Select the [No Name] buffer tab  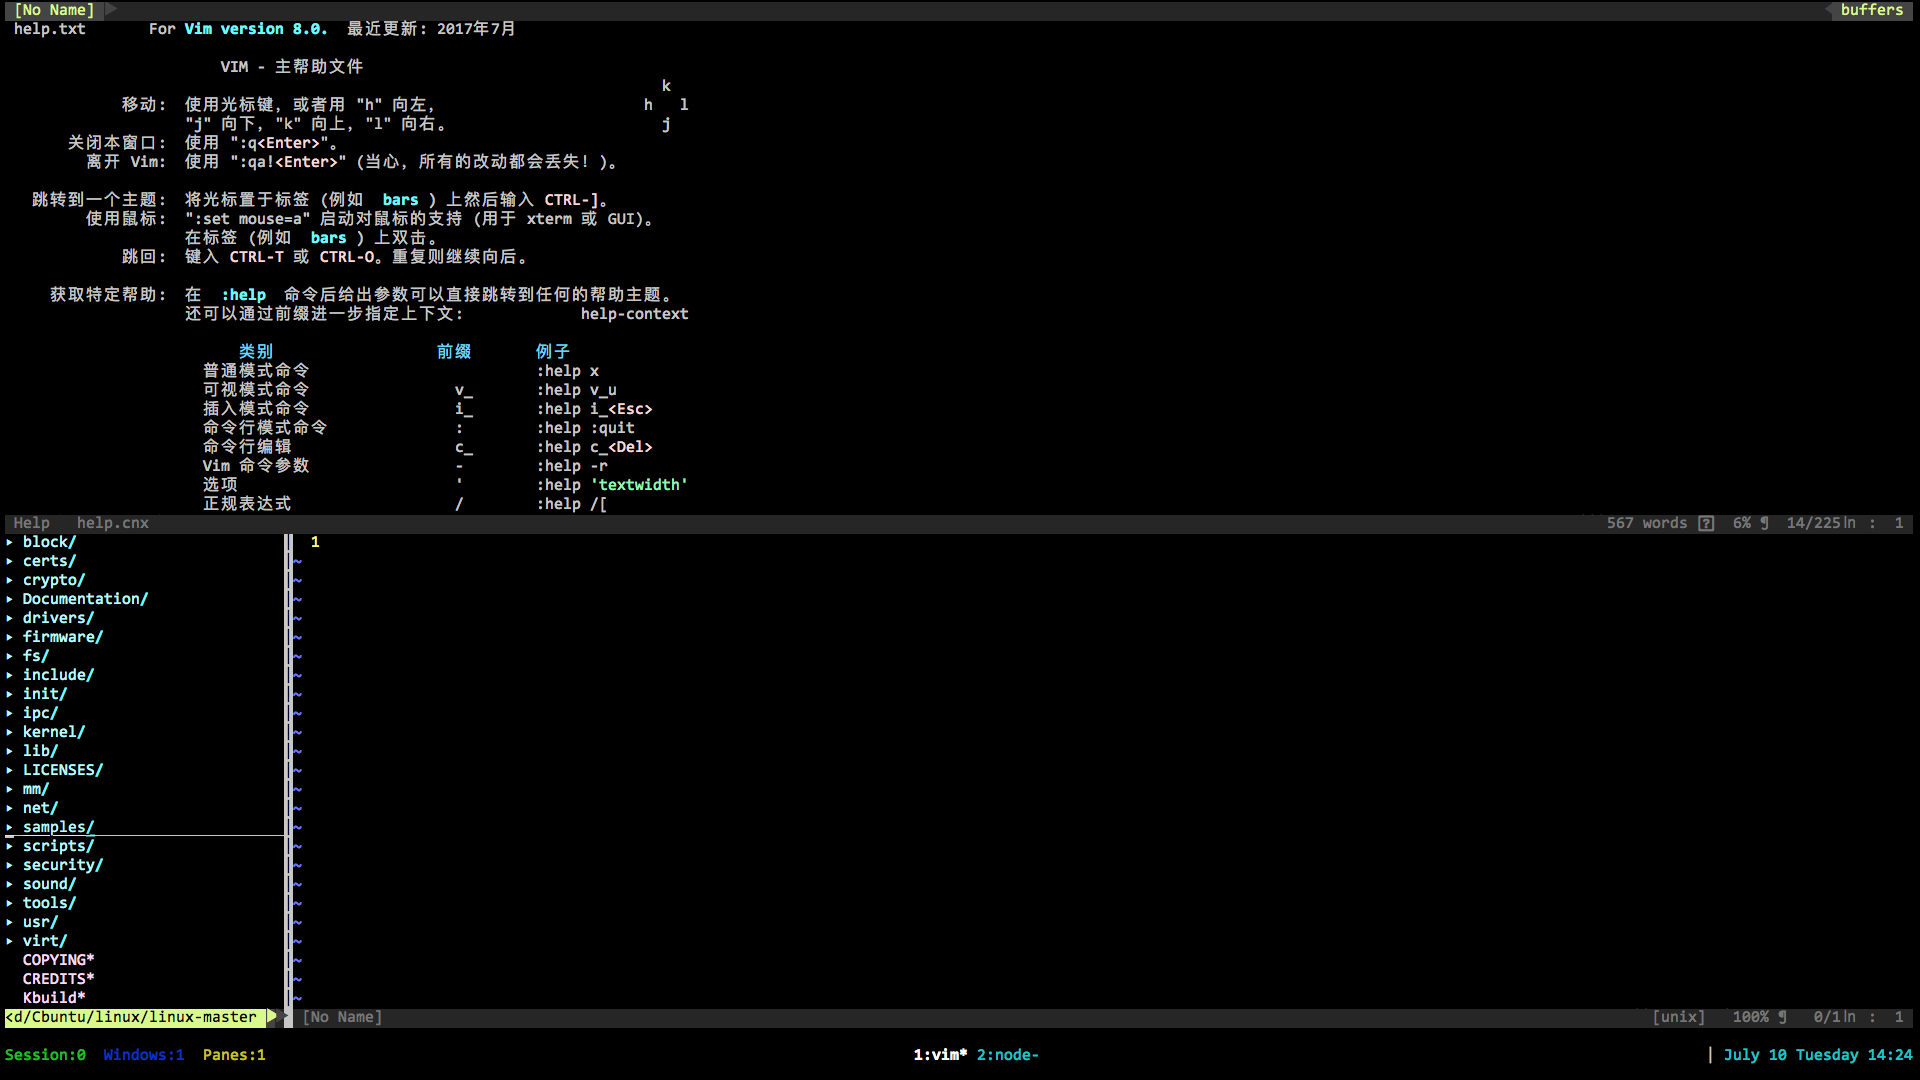point(54,10)
